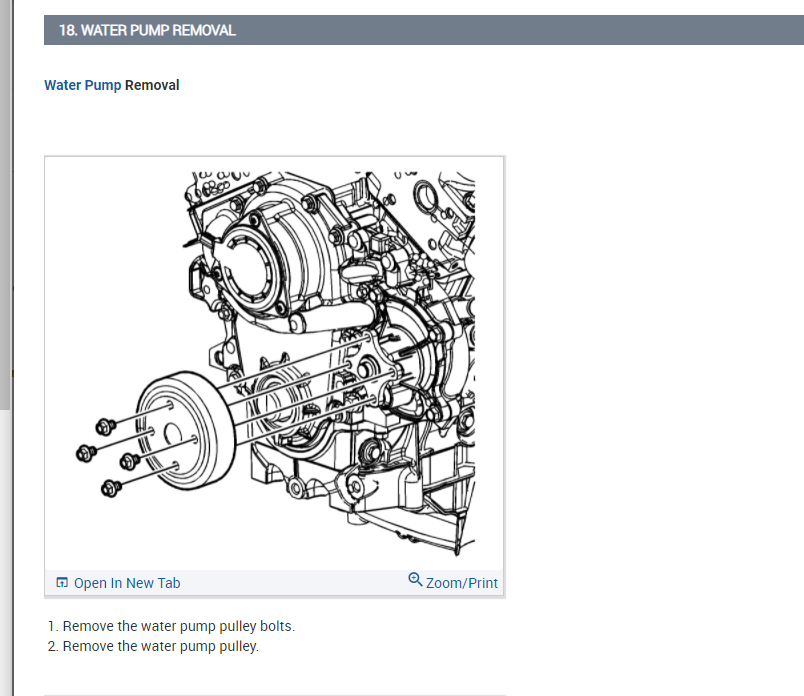Click the external-window icon before Open In New Tab
The image size is (804, 696).
point(62,582)
